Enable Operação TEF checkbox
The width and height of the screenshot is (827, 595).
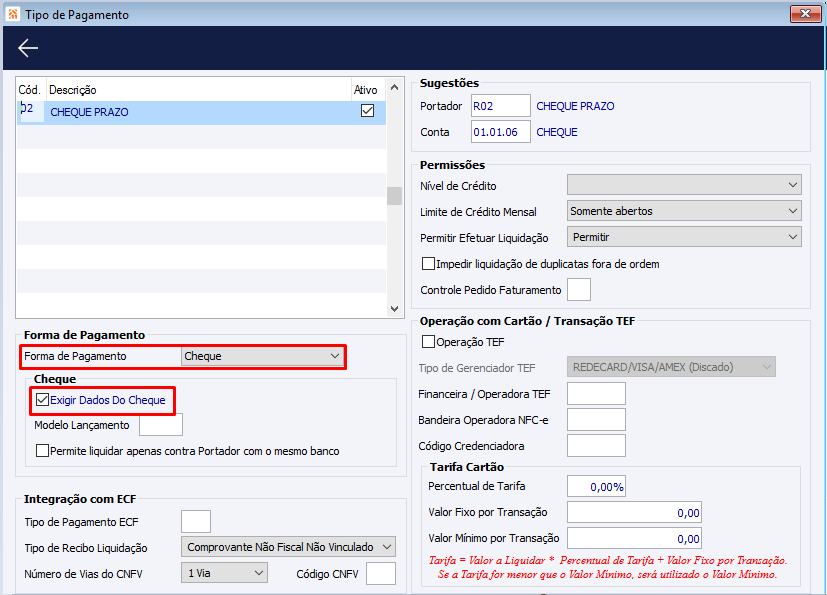point(429,342)
